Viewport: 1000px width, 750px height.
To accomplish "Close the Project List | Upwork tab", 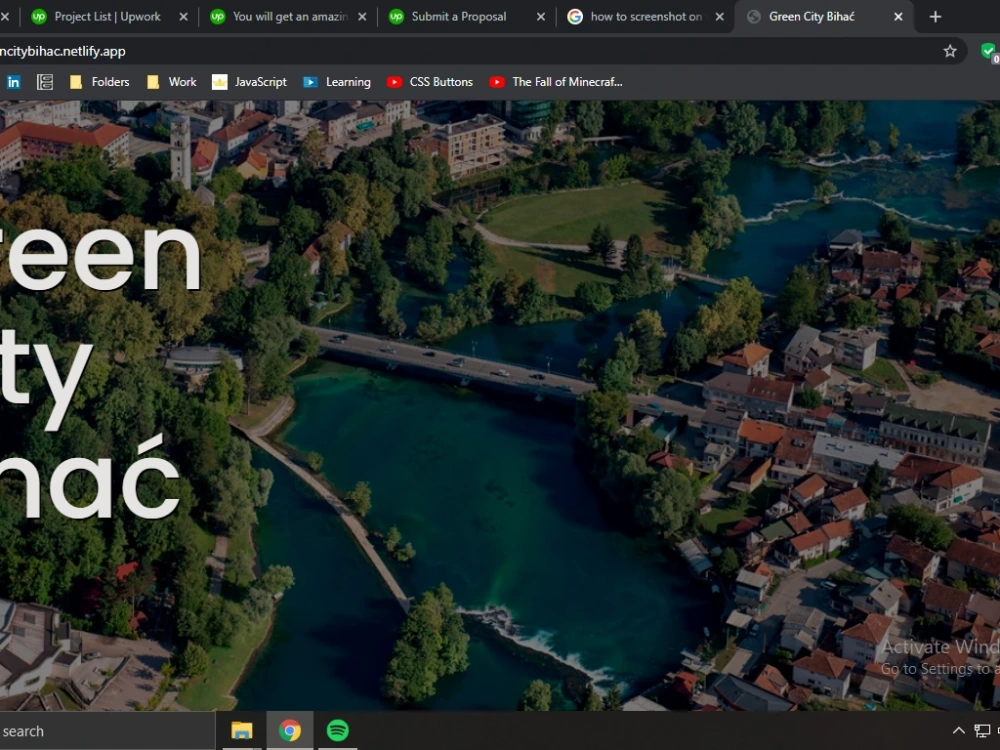I will (184, 17).
